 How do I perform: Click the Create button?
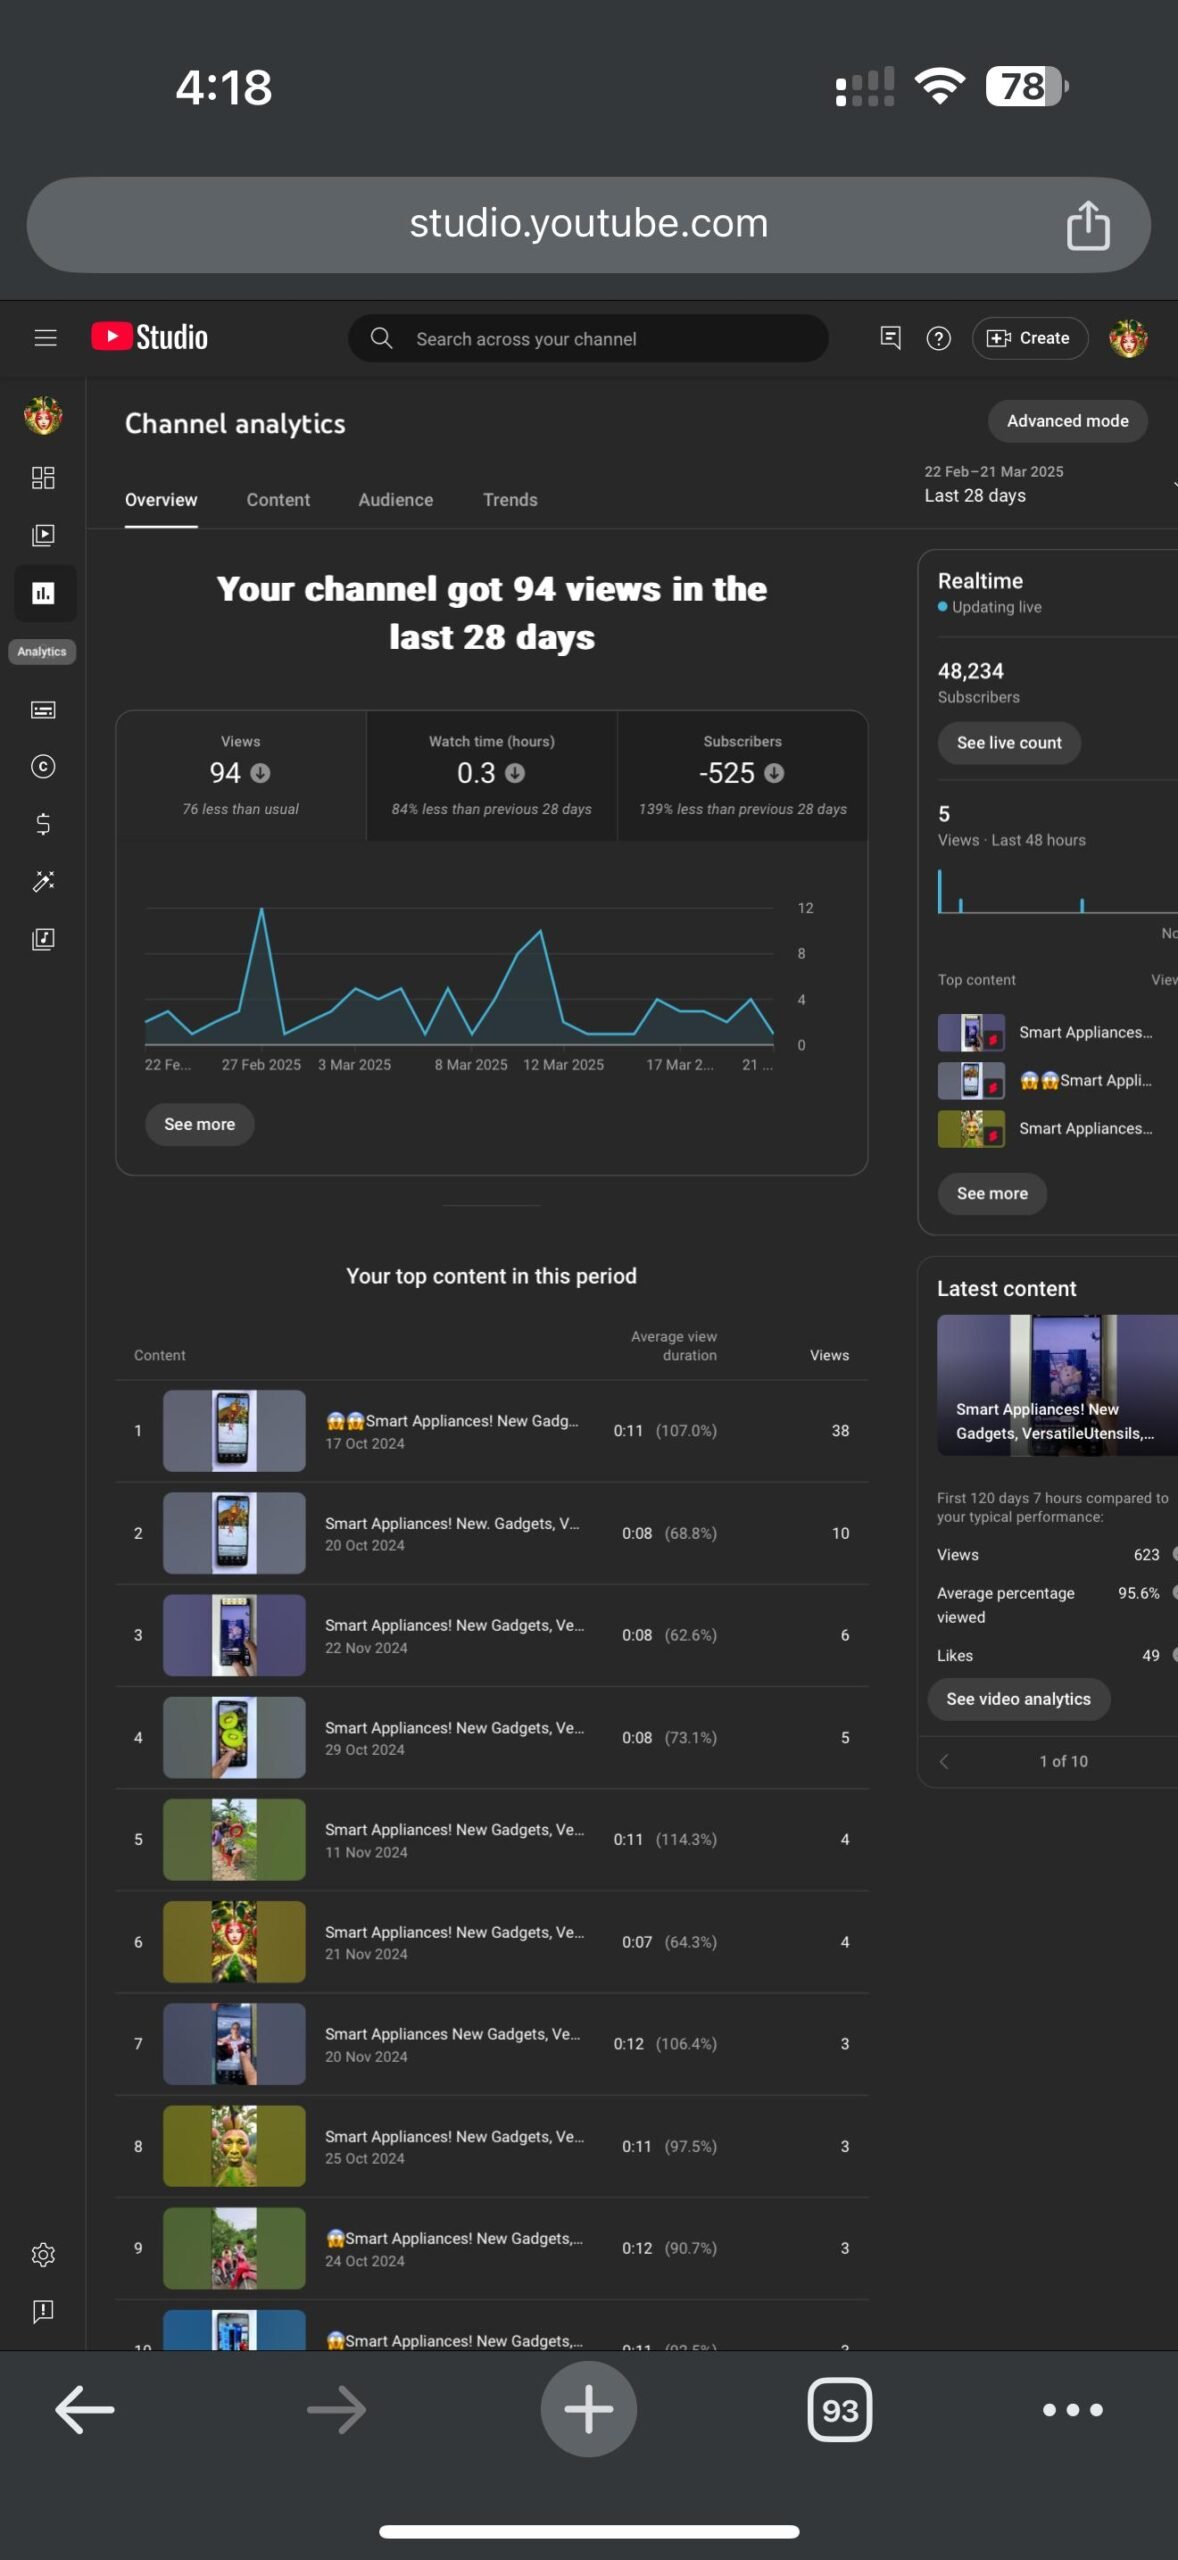[x=1029, y=338]
